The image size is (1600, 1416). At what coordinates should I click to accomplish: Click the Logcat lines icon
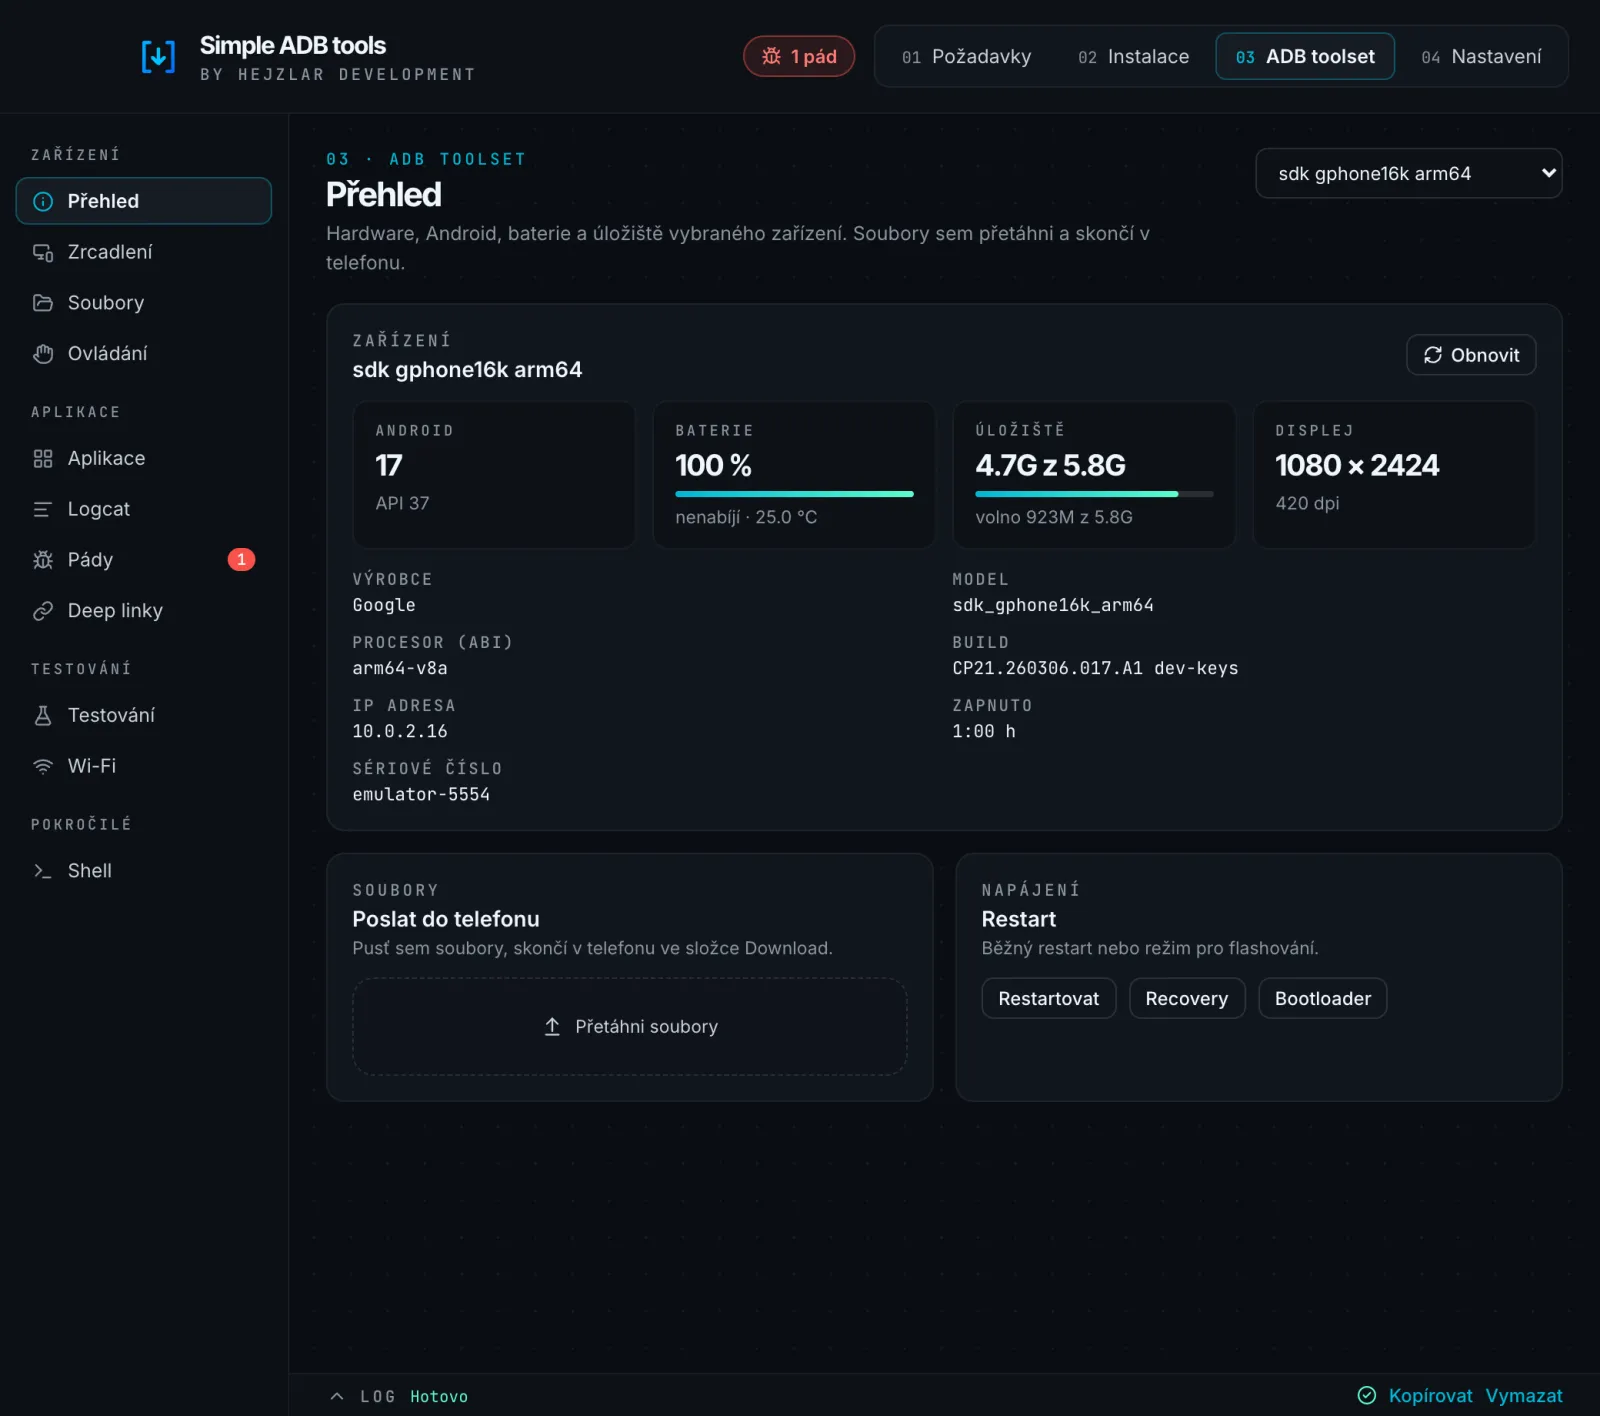(43, 509)
